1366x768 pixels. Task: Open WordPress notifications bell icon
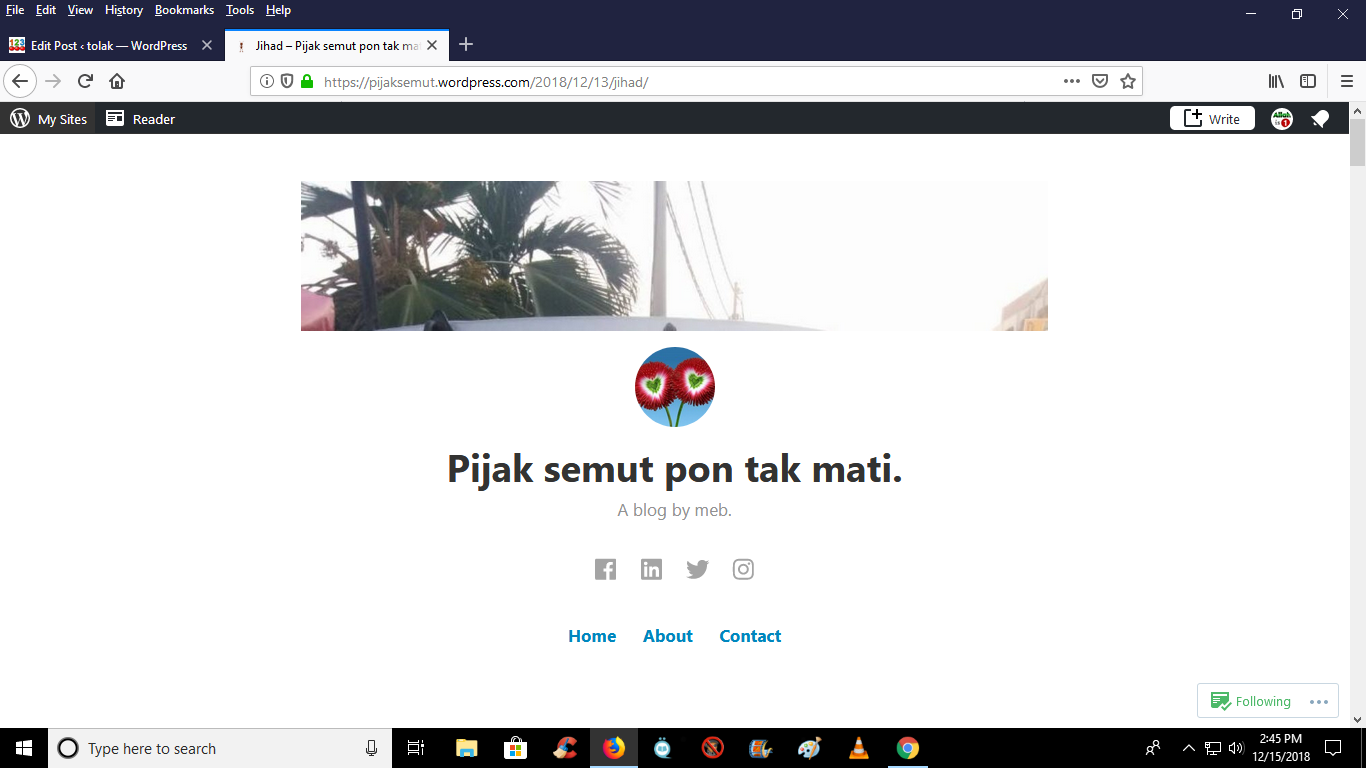click(x=1320, y=119)
